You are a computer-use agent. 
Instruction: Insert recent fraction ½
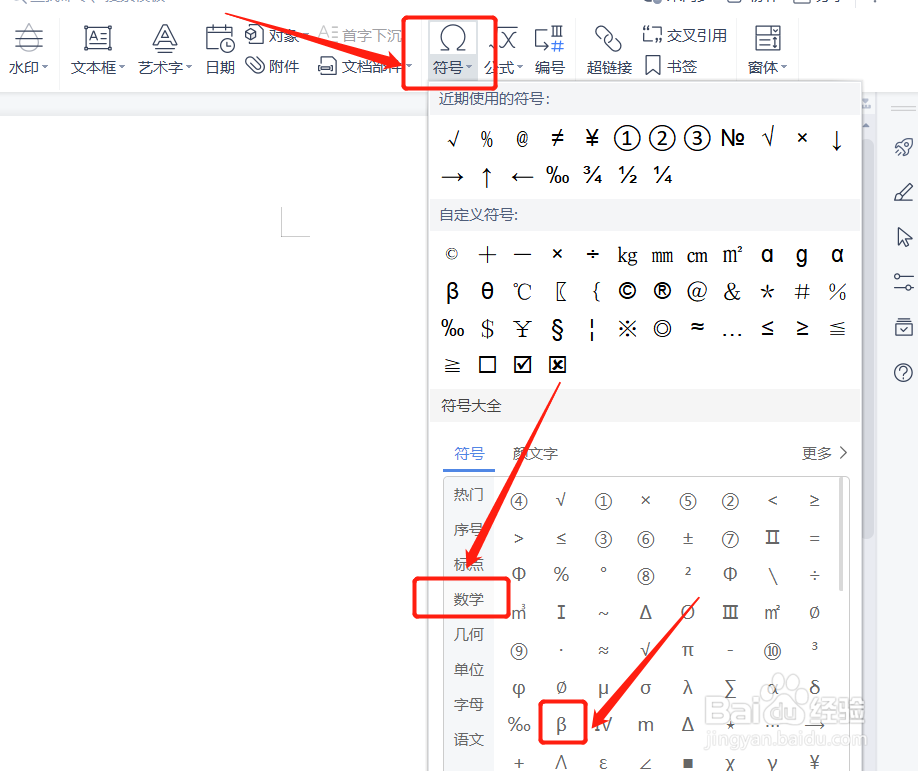pos(628,174)
